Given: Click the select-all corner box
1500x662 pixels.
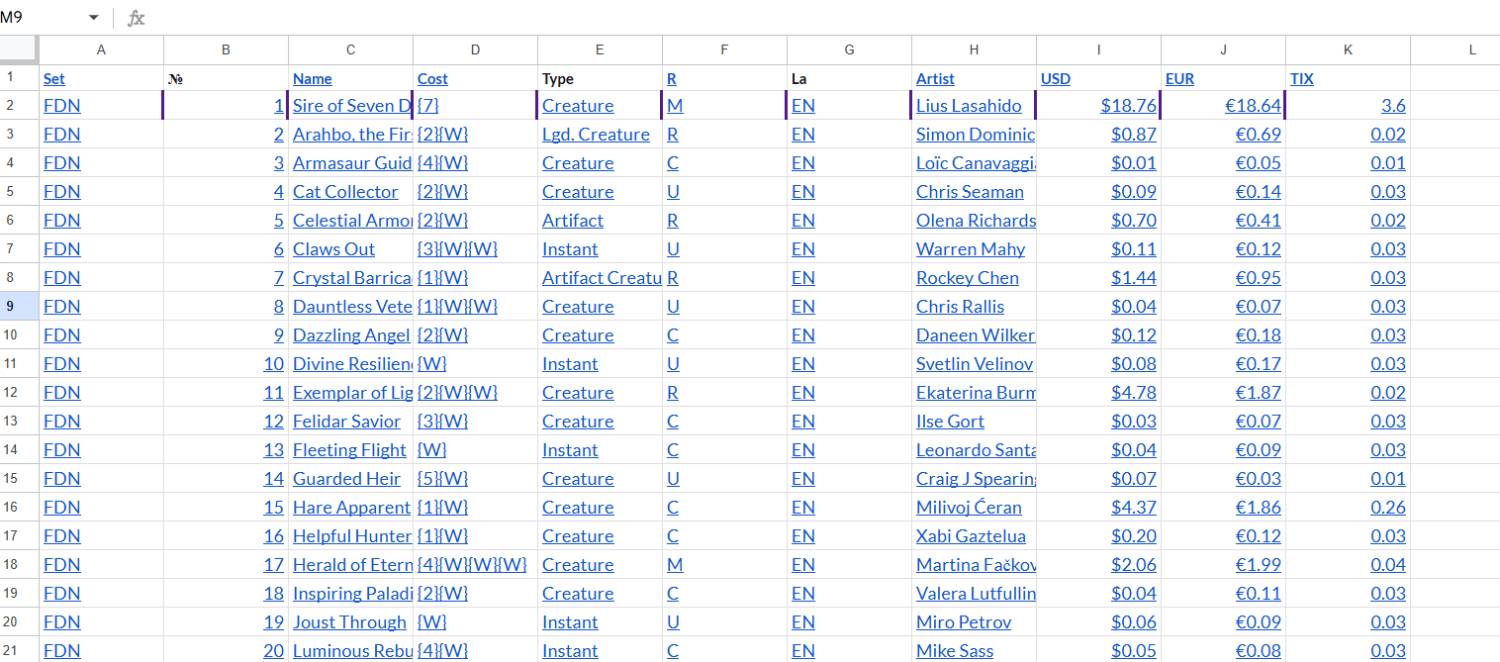Looking at the screenshot, I should point(19,49).
